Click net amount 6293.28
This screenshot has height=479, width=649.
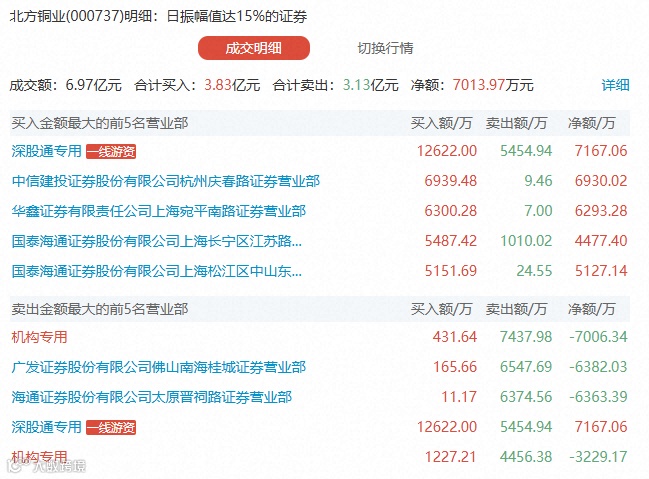601,211
